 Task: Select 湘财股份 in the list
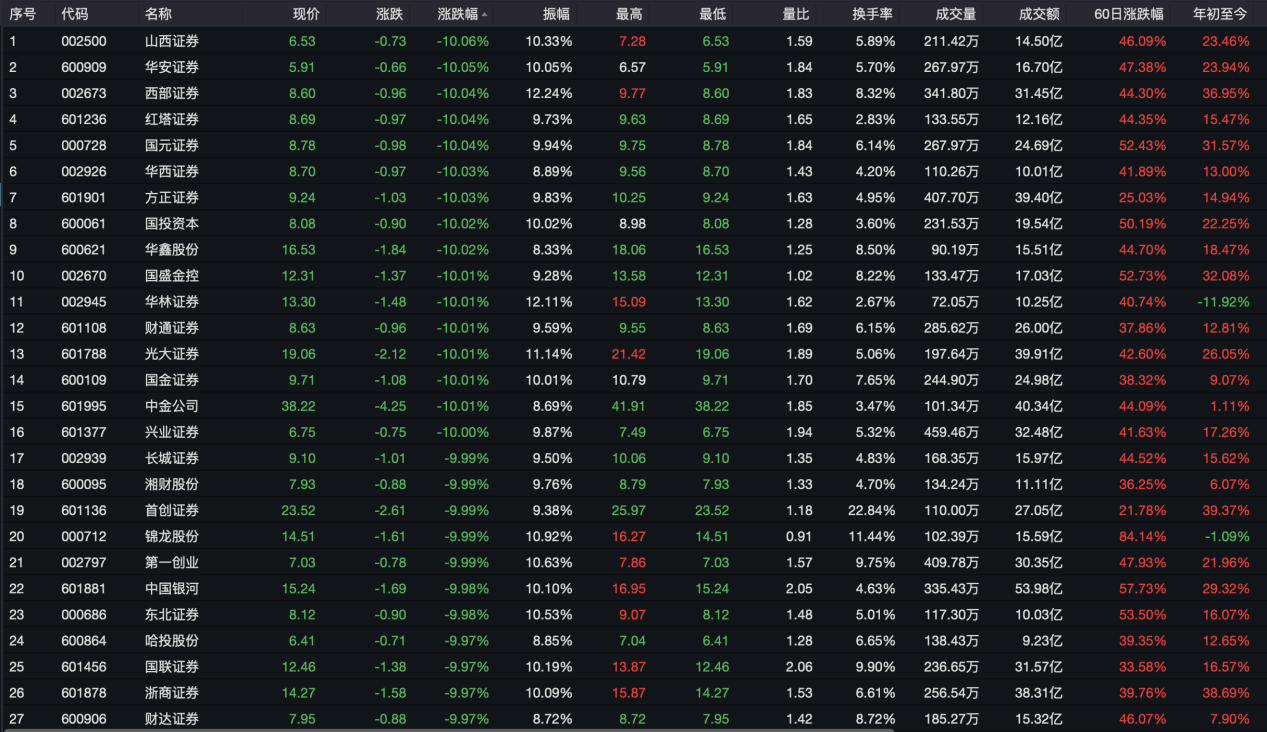[x=172, y=483]
